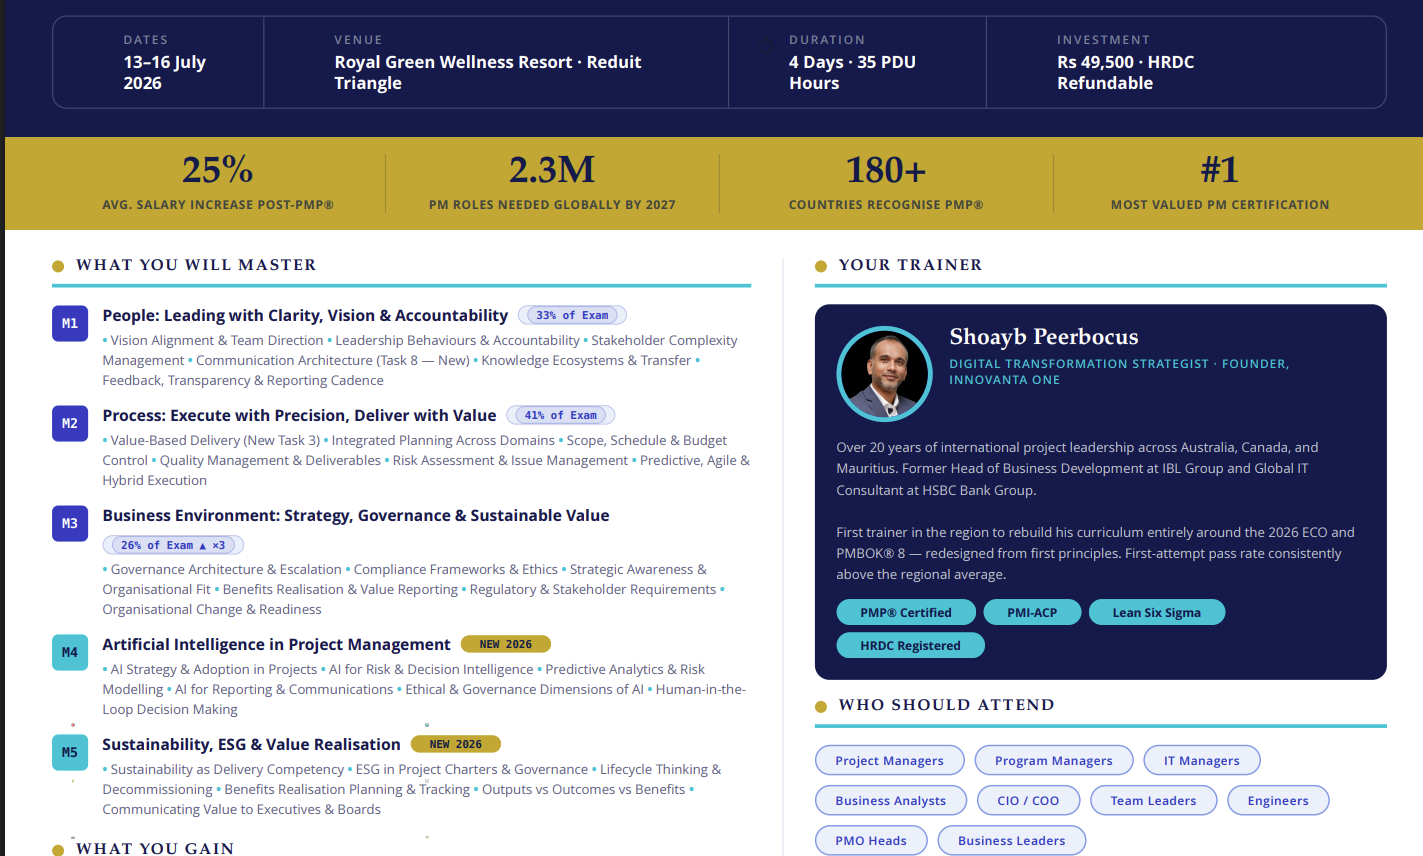Click the M5 module badge
Viewport: 1423px width, 856px height.
pyautogui.click(x=70, y=752)
